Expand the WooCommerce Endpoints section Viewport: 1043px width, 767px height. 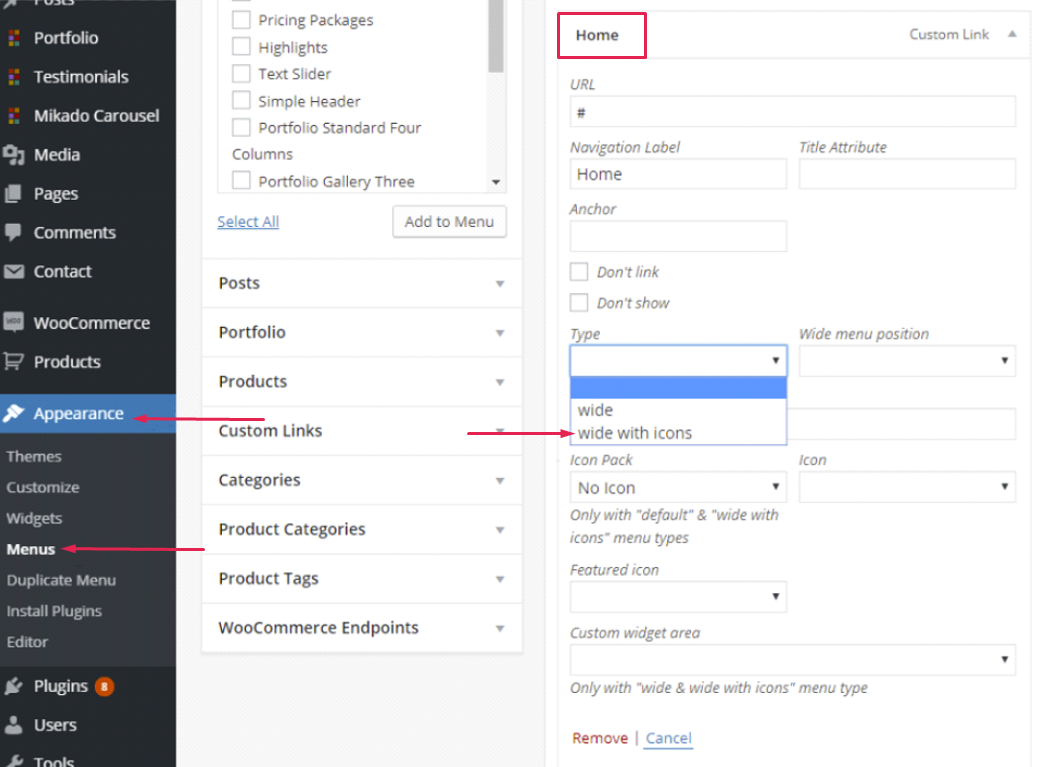(x=361, y=628)
